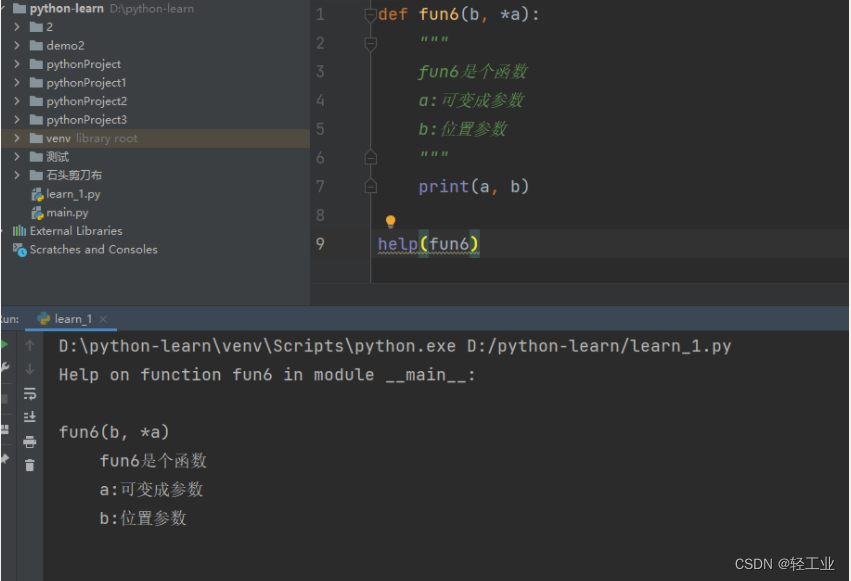
Task: Expand the pythonProject folder arrow
Action: [x=17, y=64]
